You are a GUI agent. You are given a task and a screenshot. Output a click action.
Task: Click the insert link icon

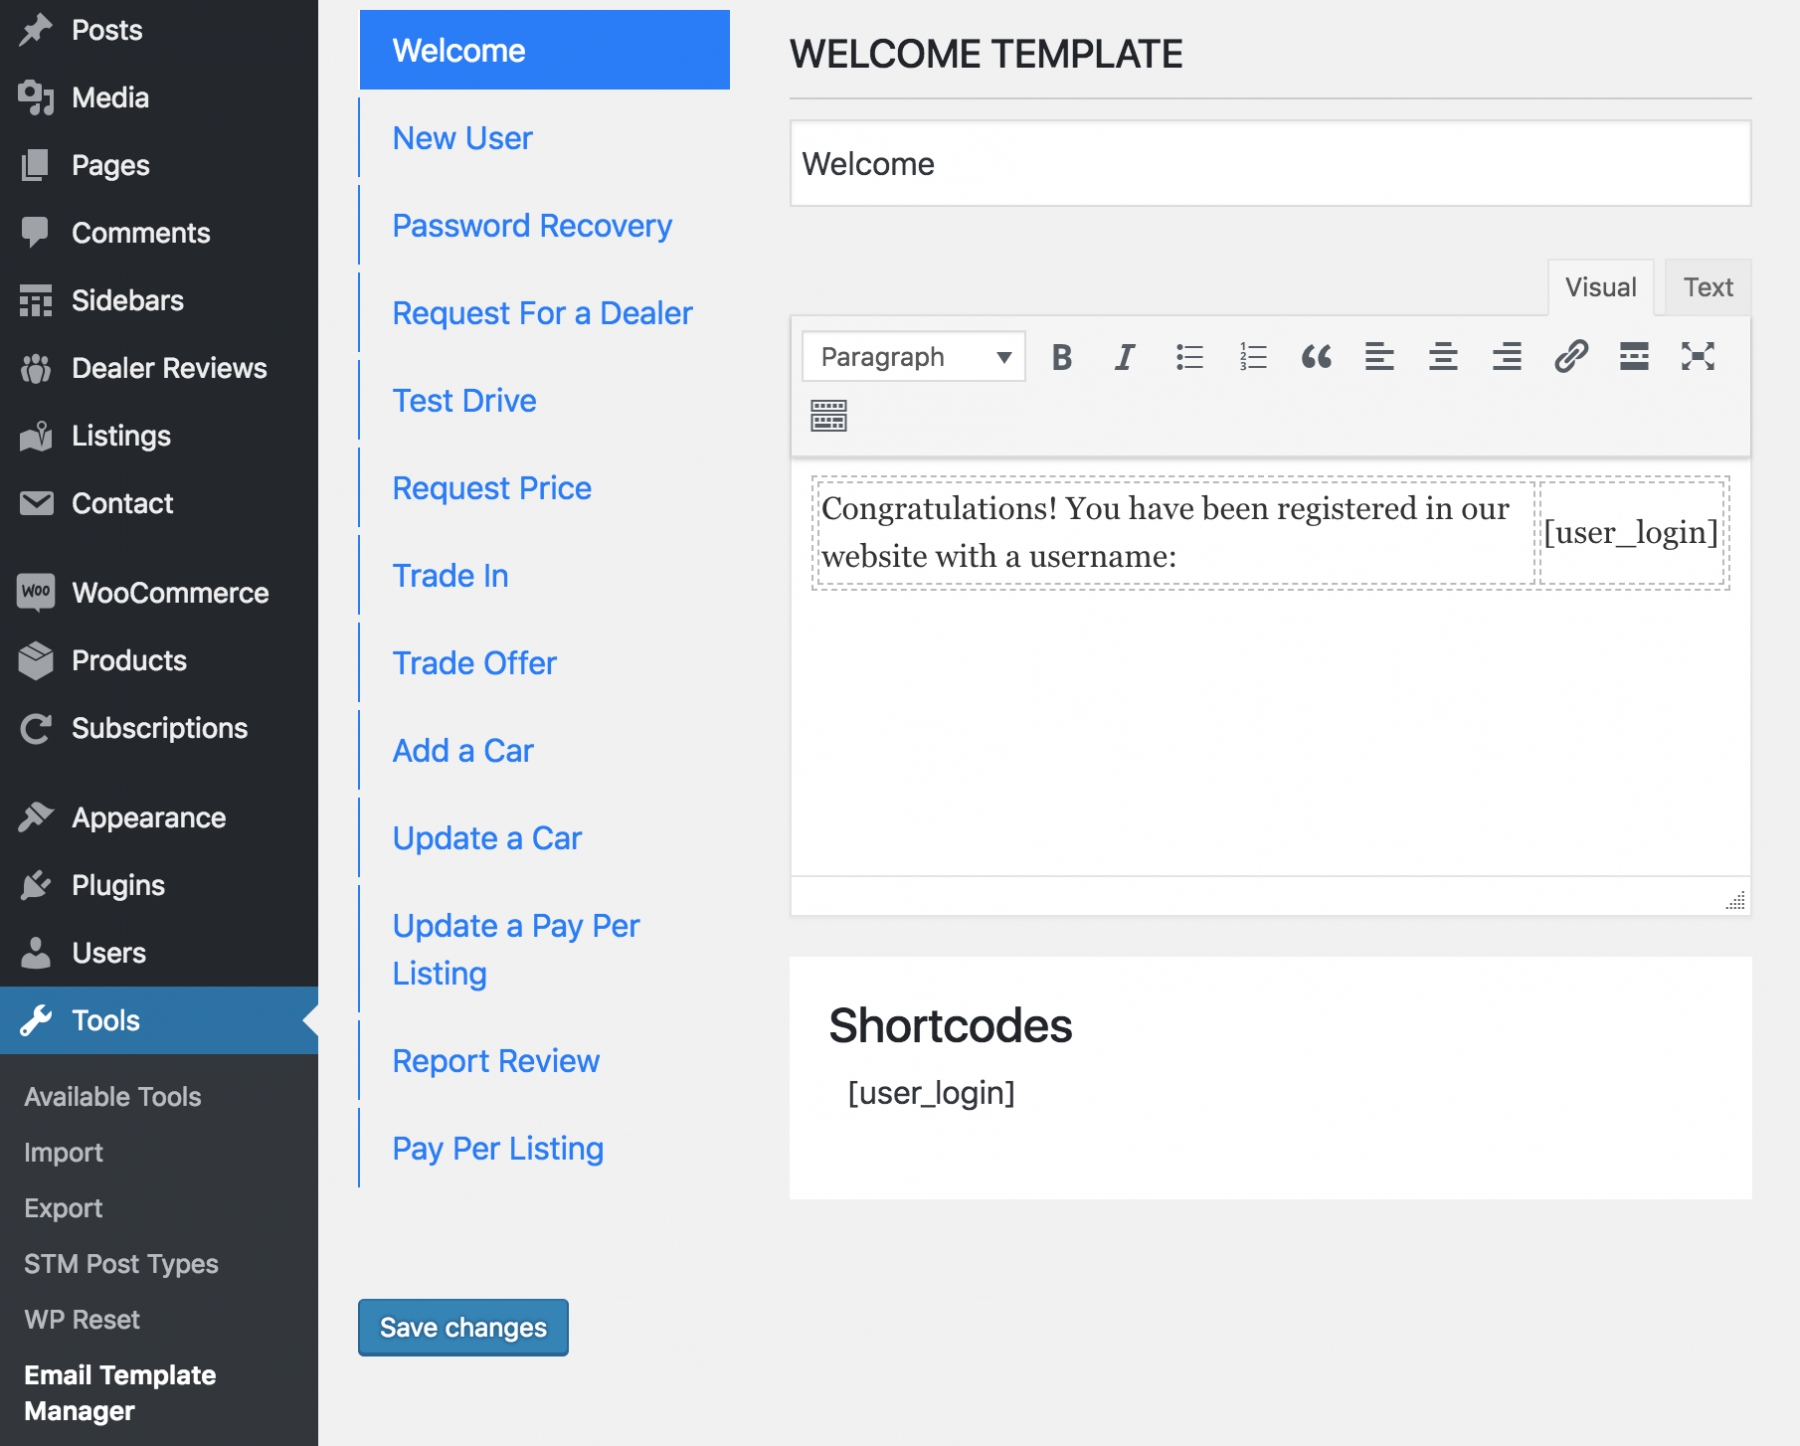1570,357
